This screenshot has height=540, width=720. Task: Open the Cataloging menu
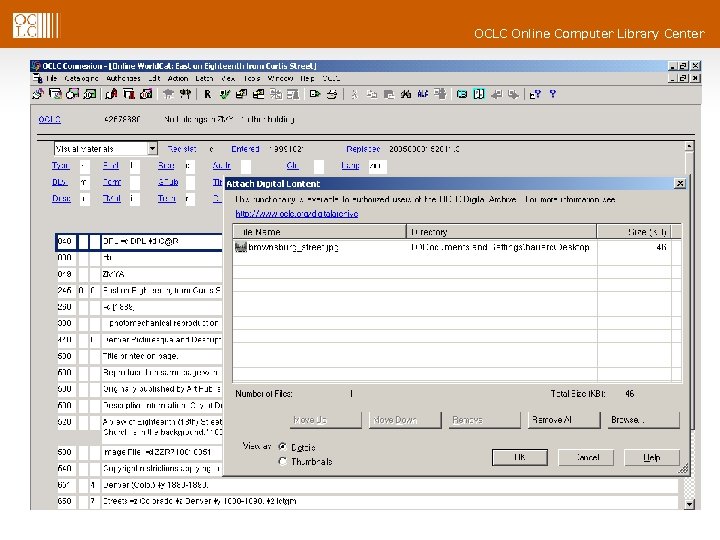[81, 79]
